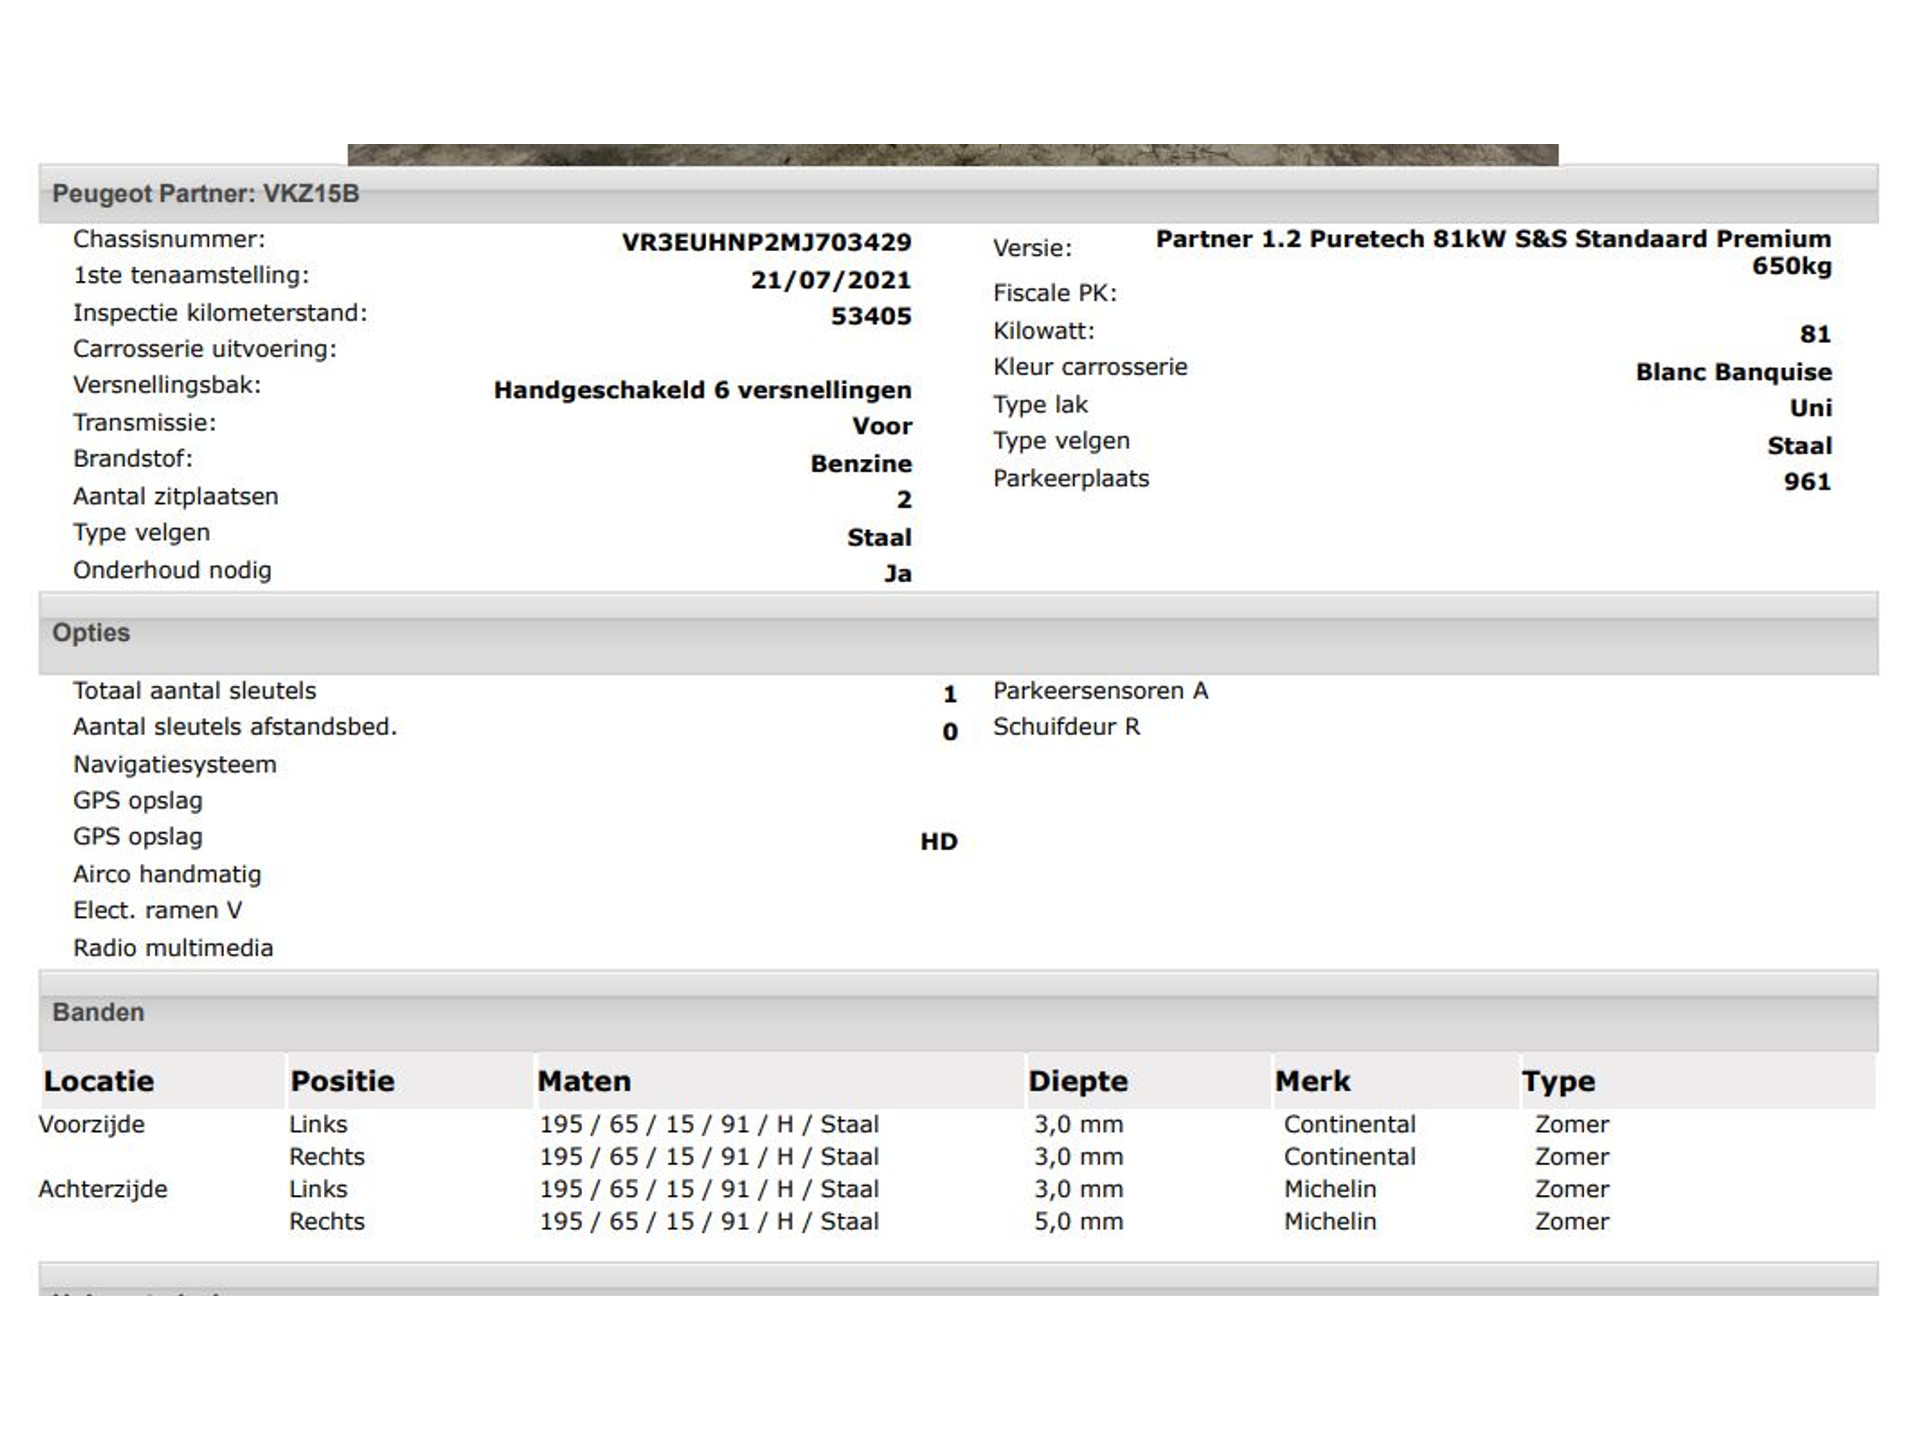The height and width of the screenshot is (1440, 1920).
Task: Click the 5,0 mm tyre depth value
Action: pyautogui.click(x=1078, y=1222)
